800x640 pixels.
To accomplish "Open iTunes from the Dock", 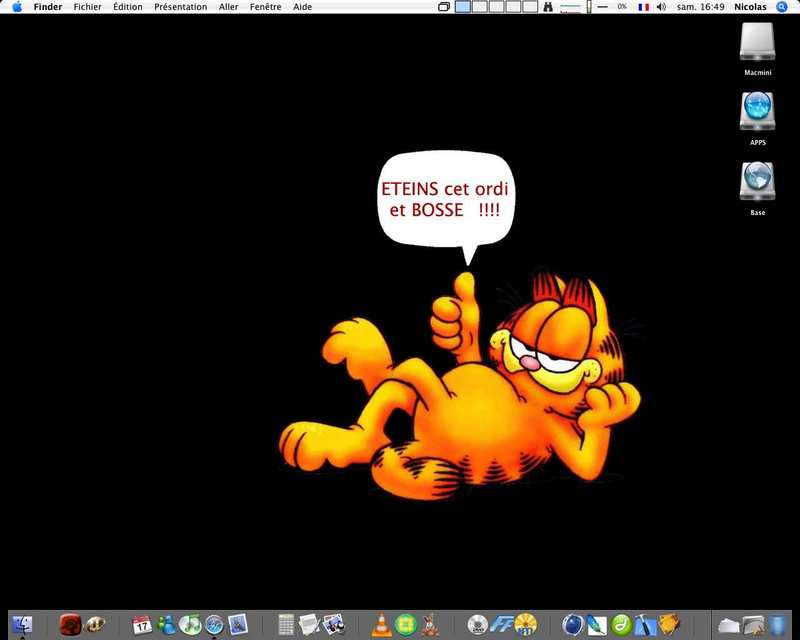I will (x=190, y=625).
